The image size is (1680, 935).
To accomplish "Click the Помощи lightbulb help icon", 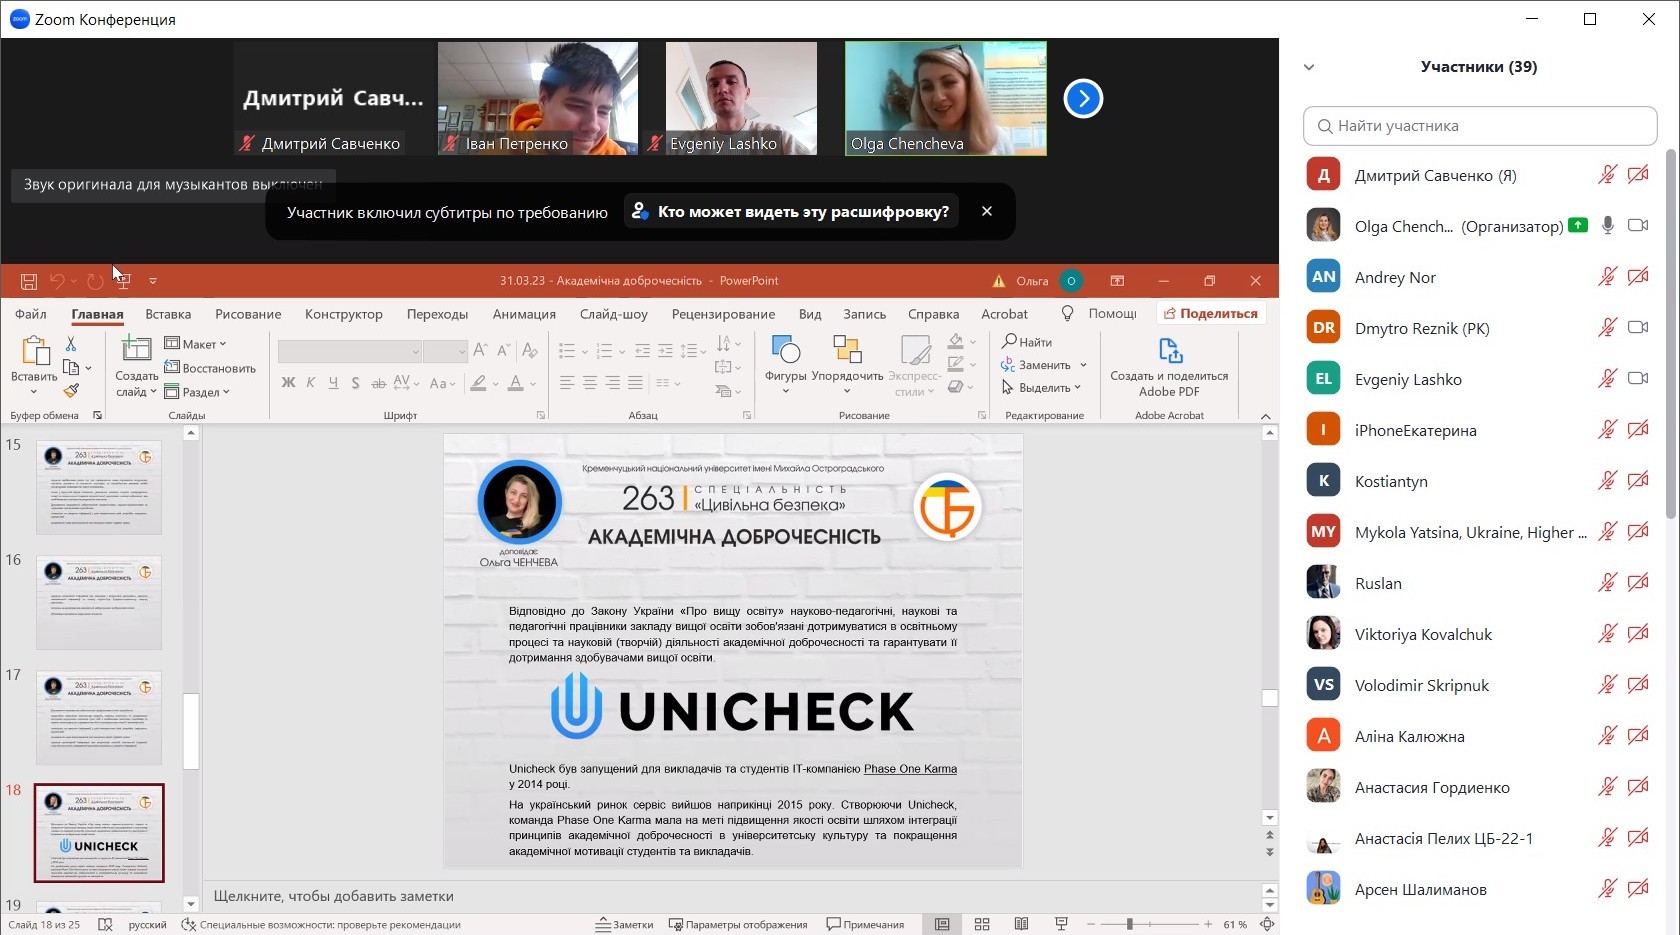I will point(1068,314).
